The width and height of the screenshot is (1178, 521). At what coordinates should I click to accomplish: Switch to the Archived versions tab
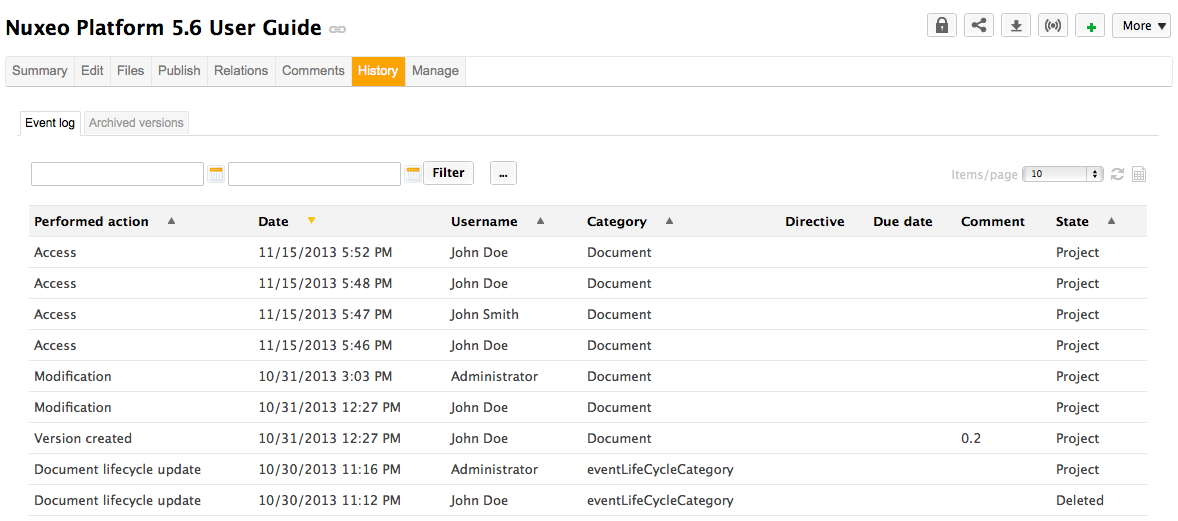coord(136,123)
